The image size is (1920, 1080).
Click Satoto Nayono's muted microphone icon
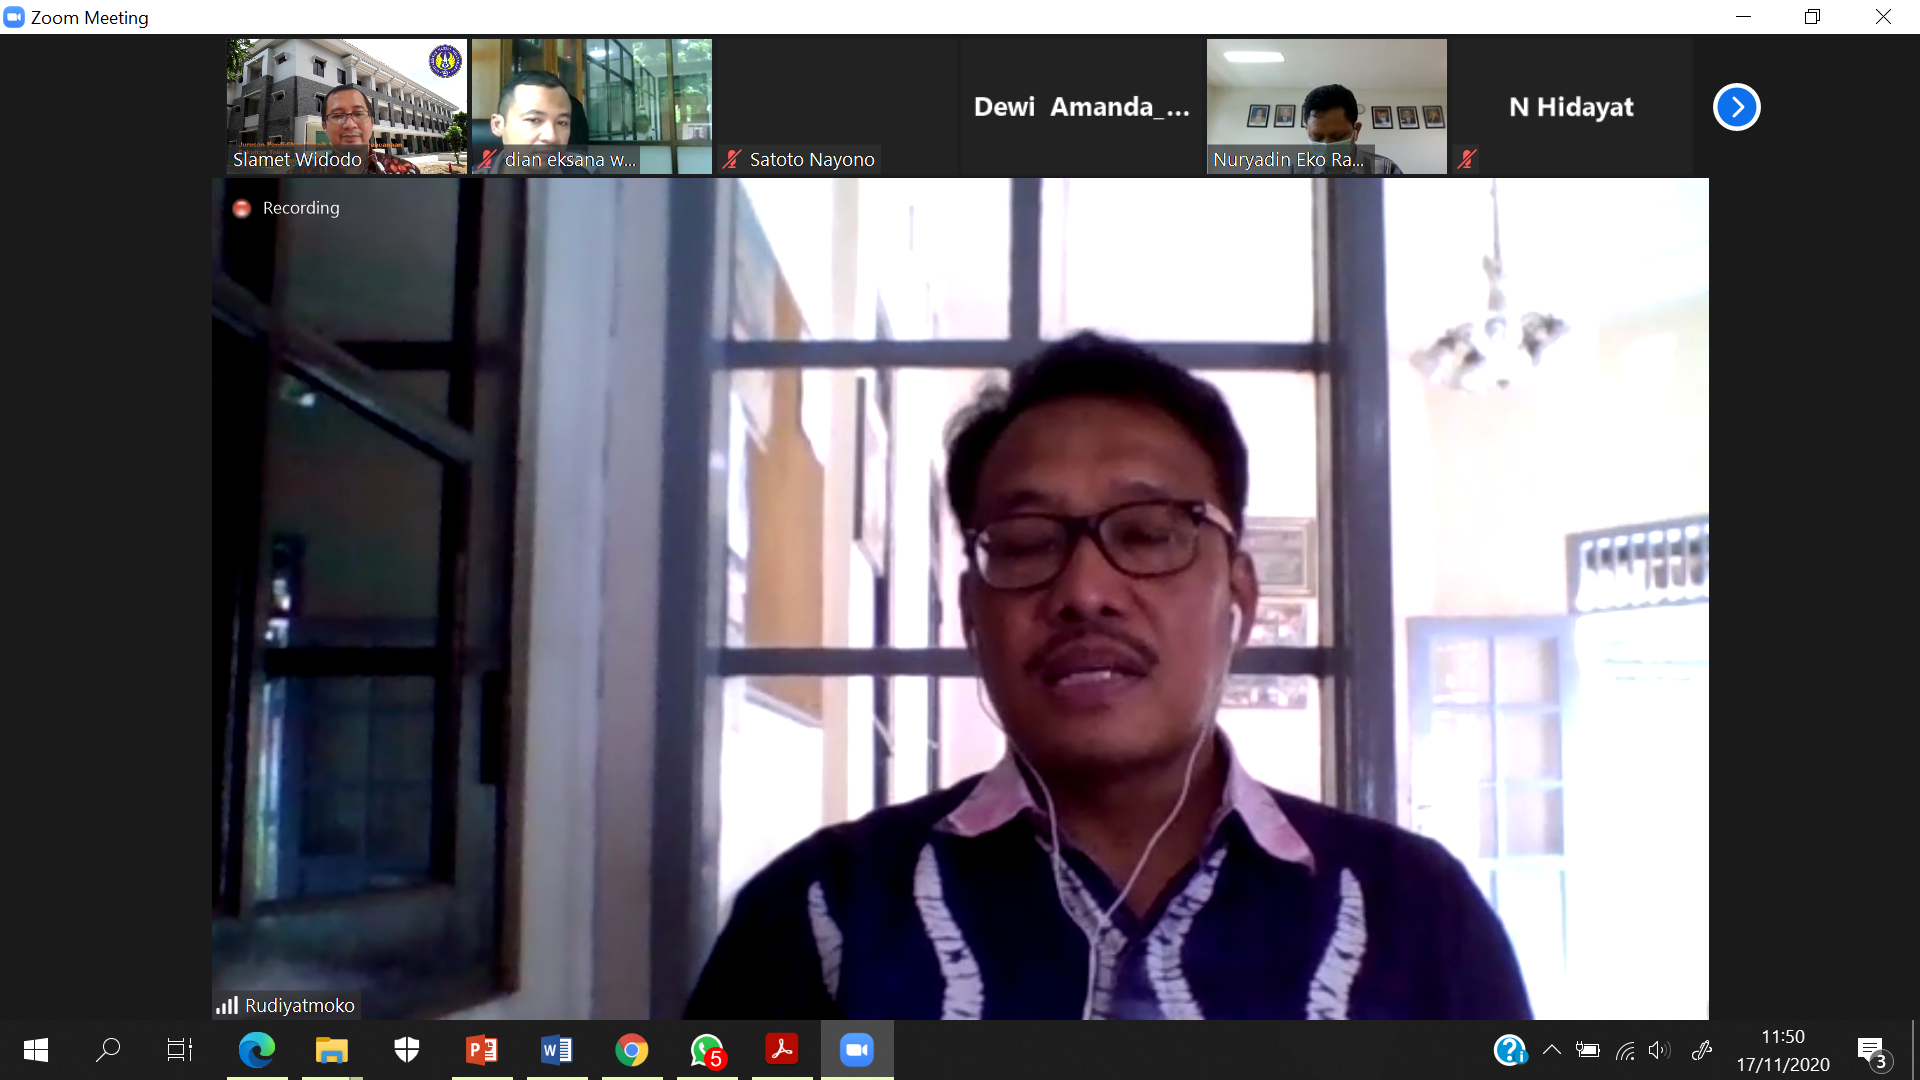[x=732, y=159]
